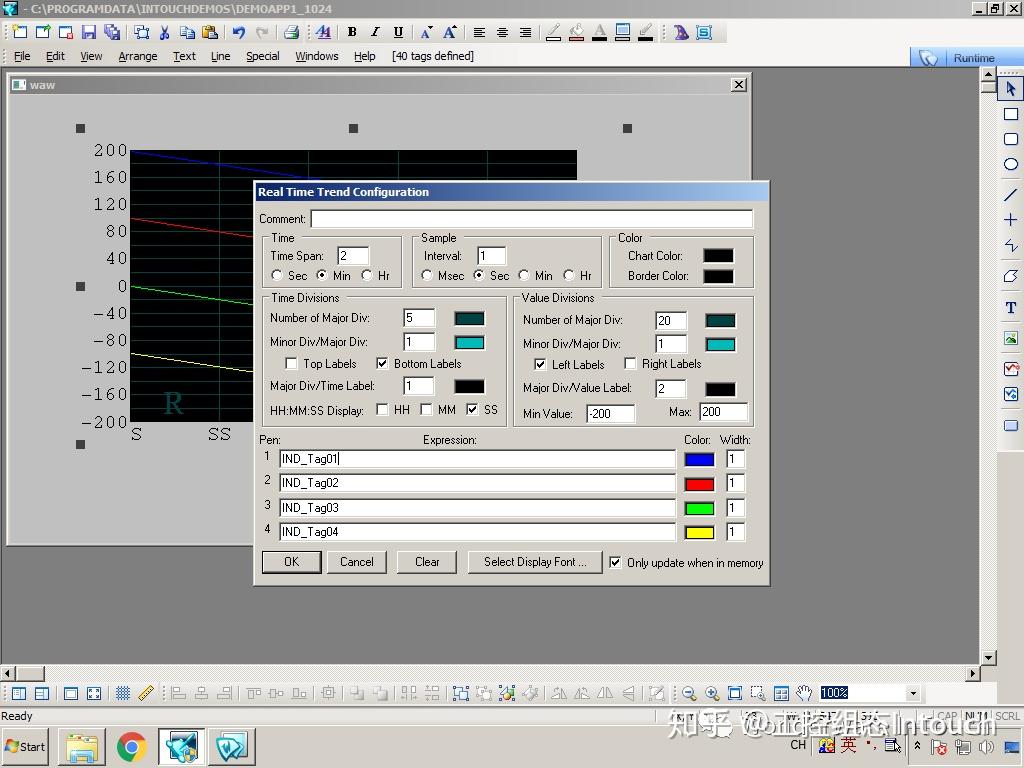
Task: Click the Select Display Font button
Action: click(535, 562)
